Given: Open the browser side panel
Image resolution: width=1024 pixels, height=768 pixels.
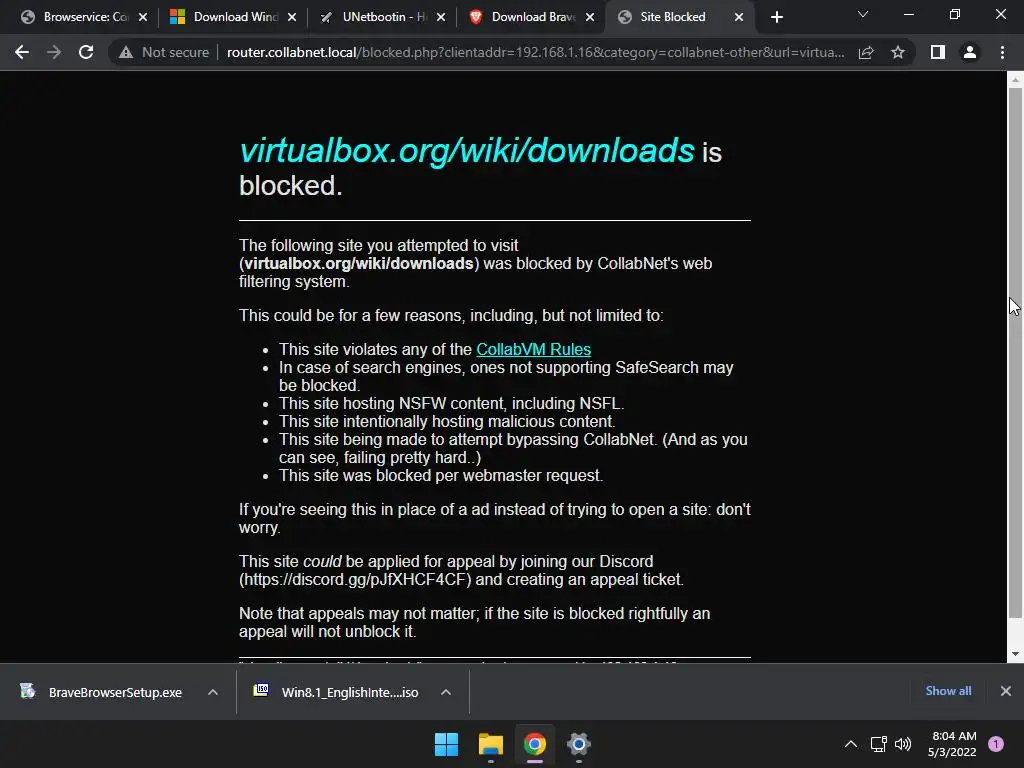Looking at the screenshot, I should point(938,52).
